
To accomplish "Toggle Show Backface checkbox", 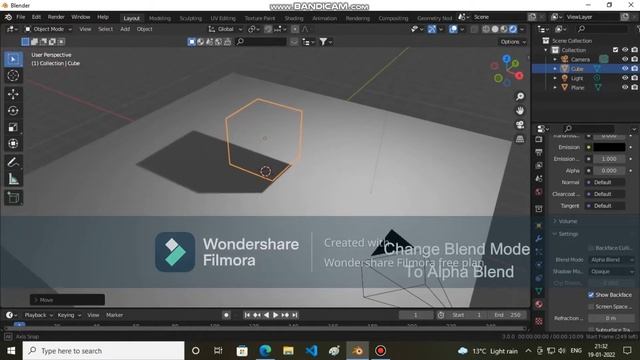I will click(x=591, y=295).
